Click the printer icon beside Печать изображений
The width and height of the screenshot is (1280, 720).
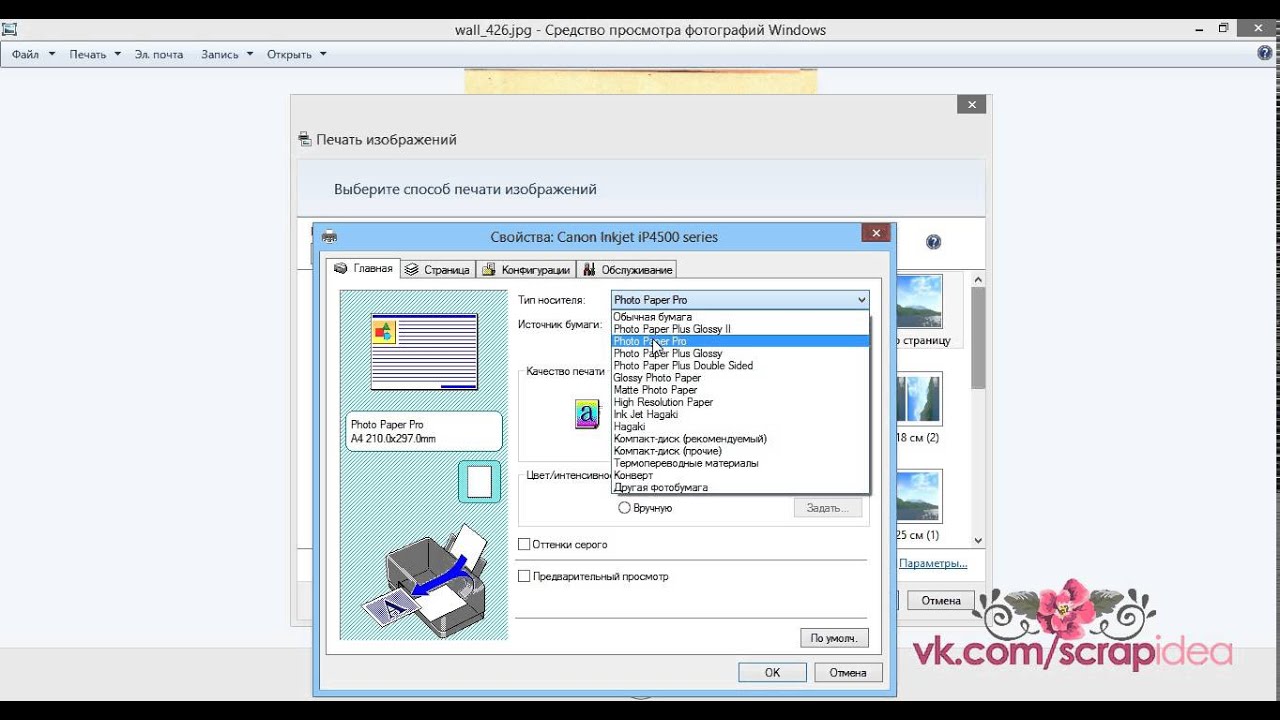coord(305,140)
